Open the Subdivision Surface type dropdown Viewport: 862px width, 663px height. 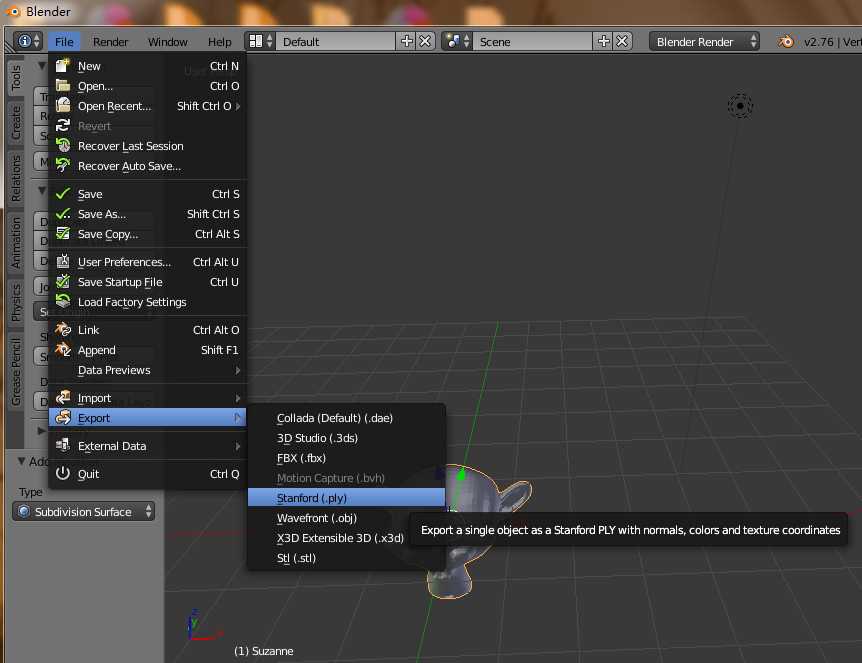pyautogui.click(x=84, y=511)
